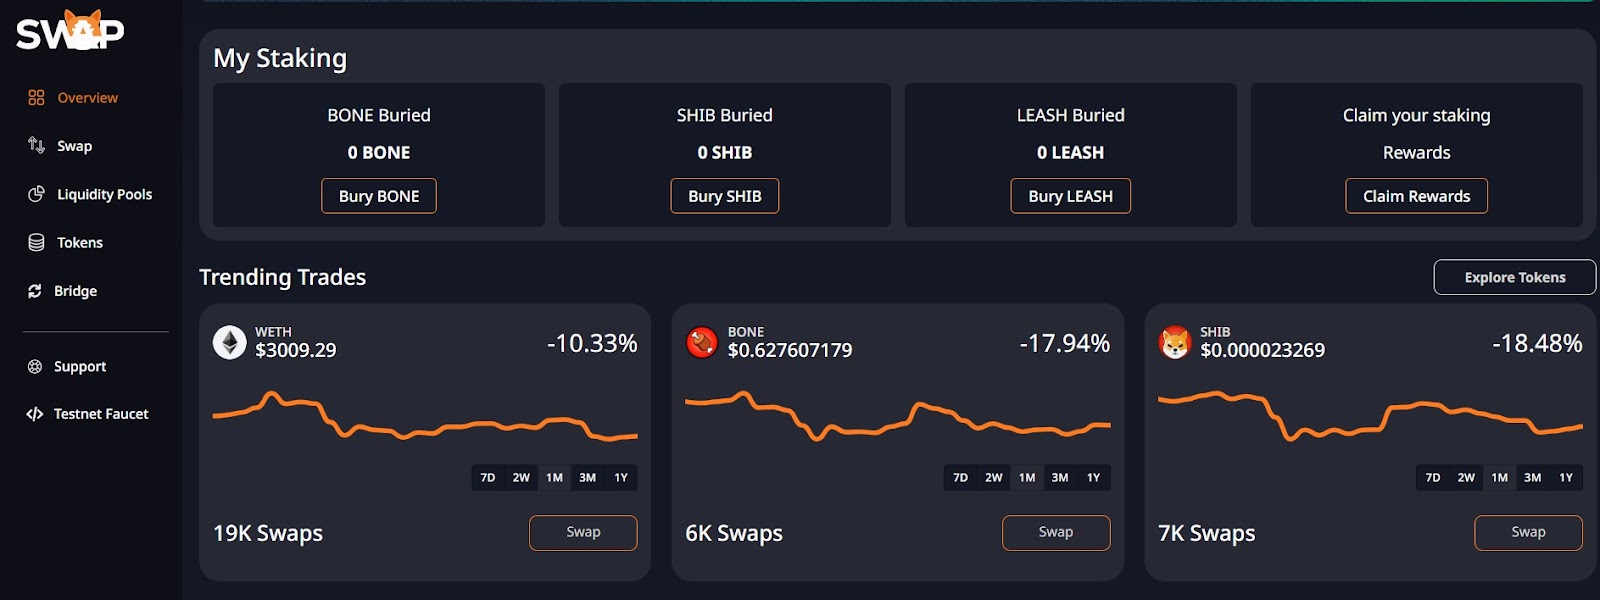Click the Testnet Faucet code icon
Screen dimensions: 1600x600
tap(35, 414)
